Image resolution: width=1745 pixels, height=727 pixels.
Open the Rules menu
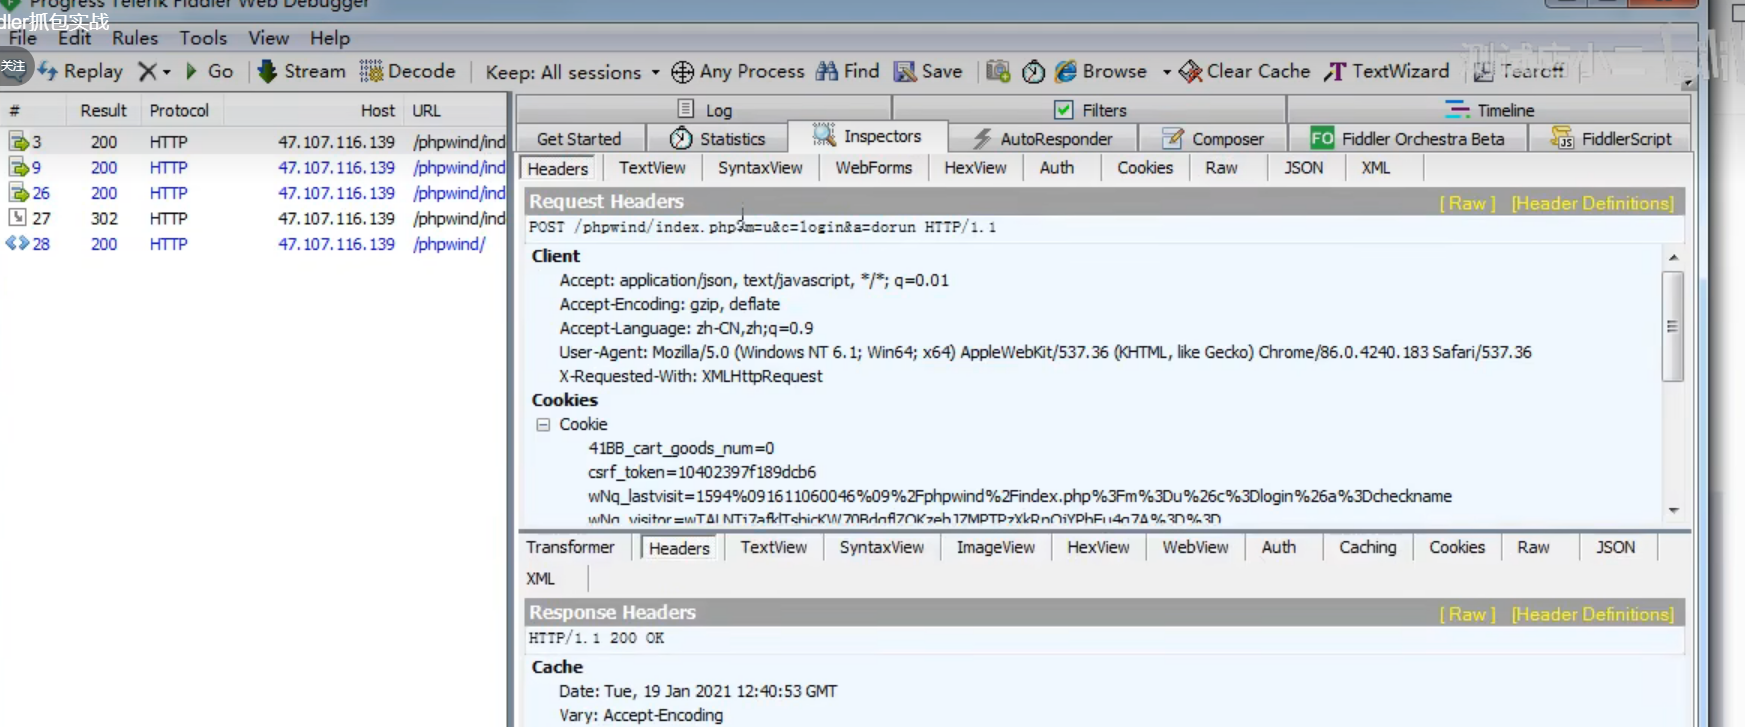135,38
